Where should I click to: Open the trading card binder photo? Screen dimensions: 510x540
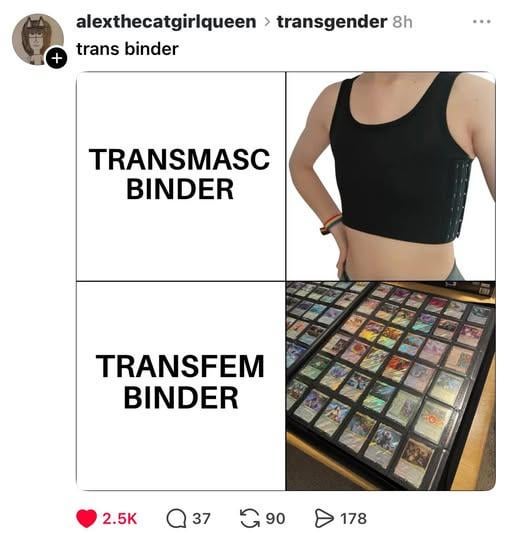391,386
